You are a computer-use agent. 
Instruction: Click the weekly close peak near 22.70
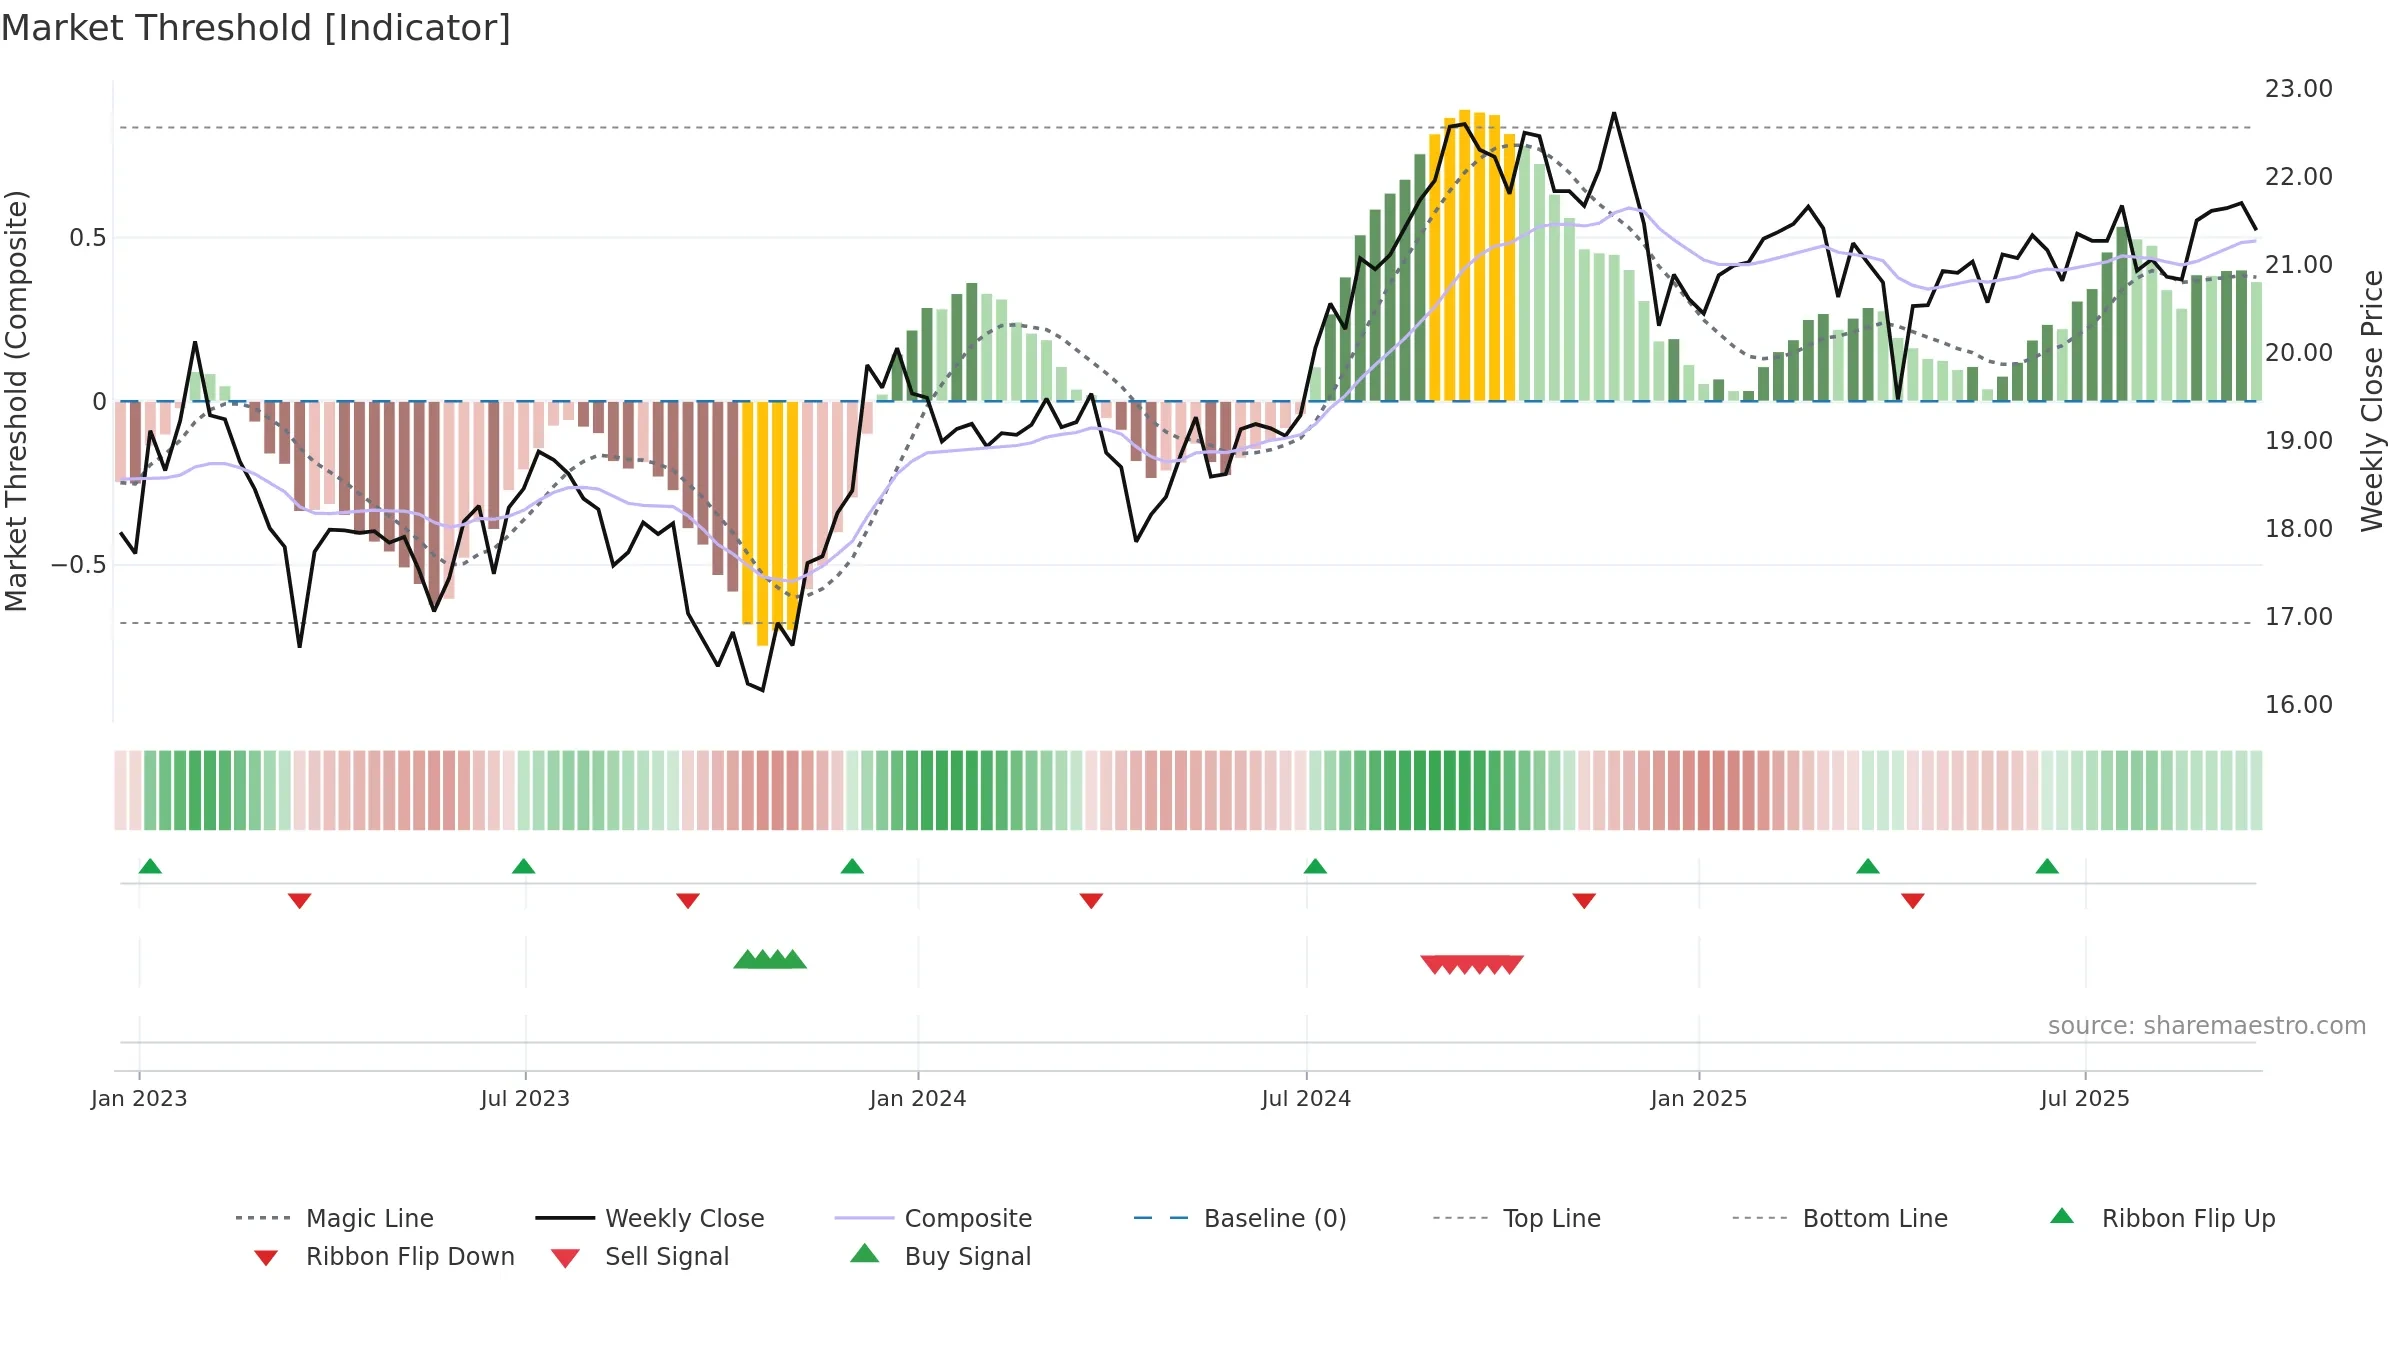point(1614,114)
